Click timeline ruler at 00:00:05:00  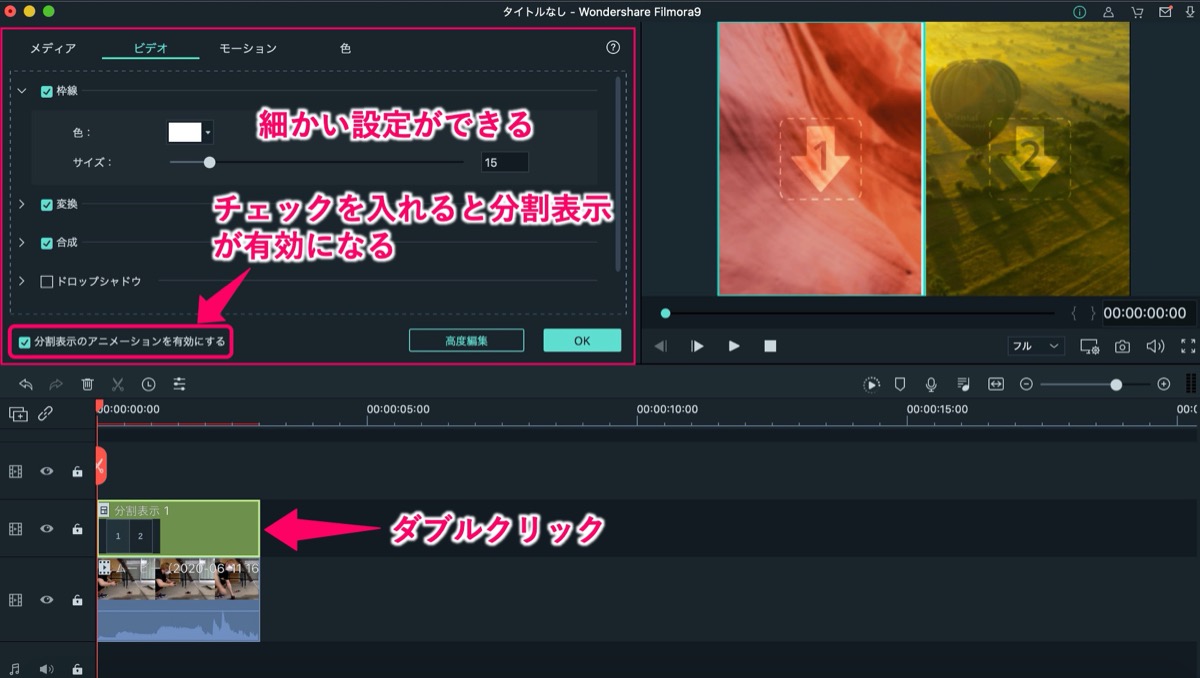click(x=398, y=409)
